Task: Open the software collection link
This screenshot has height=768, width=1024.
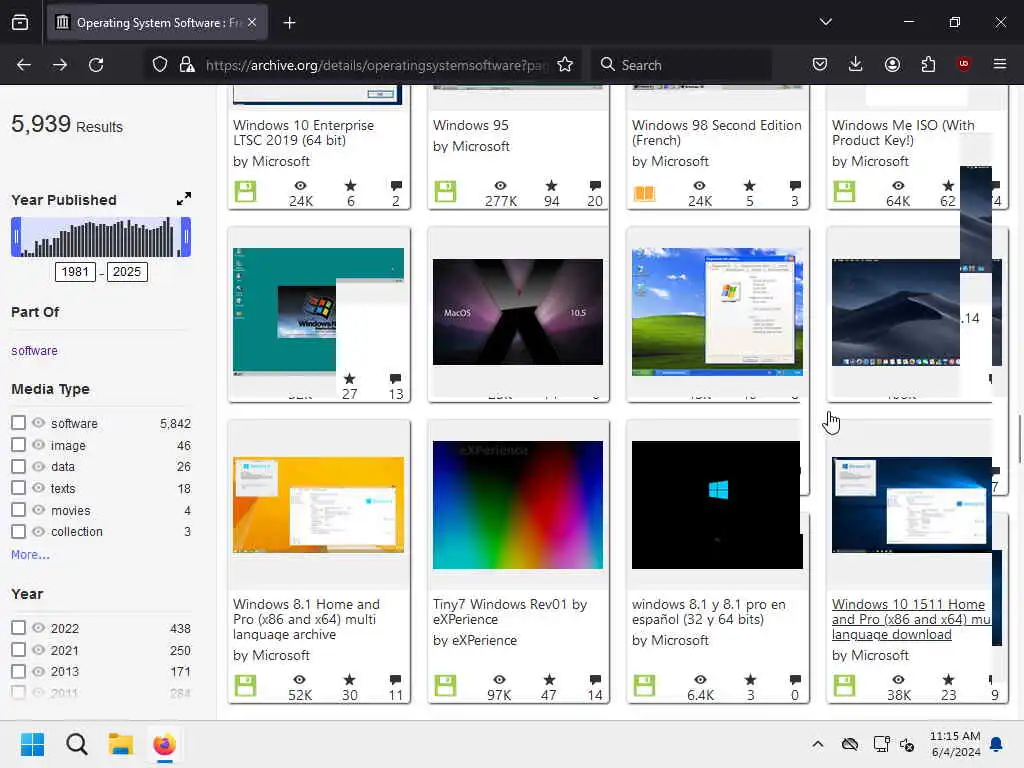Action: [34, 351]
